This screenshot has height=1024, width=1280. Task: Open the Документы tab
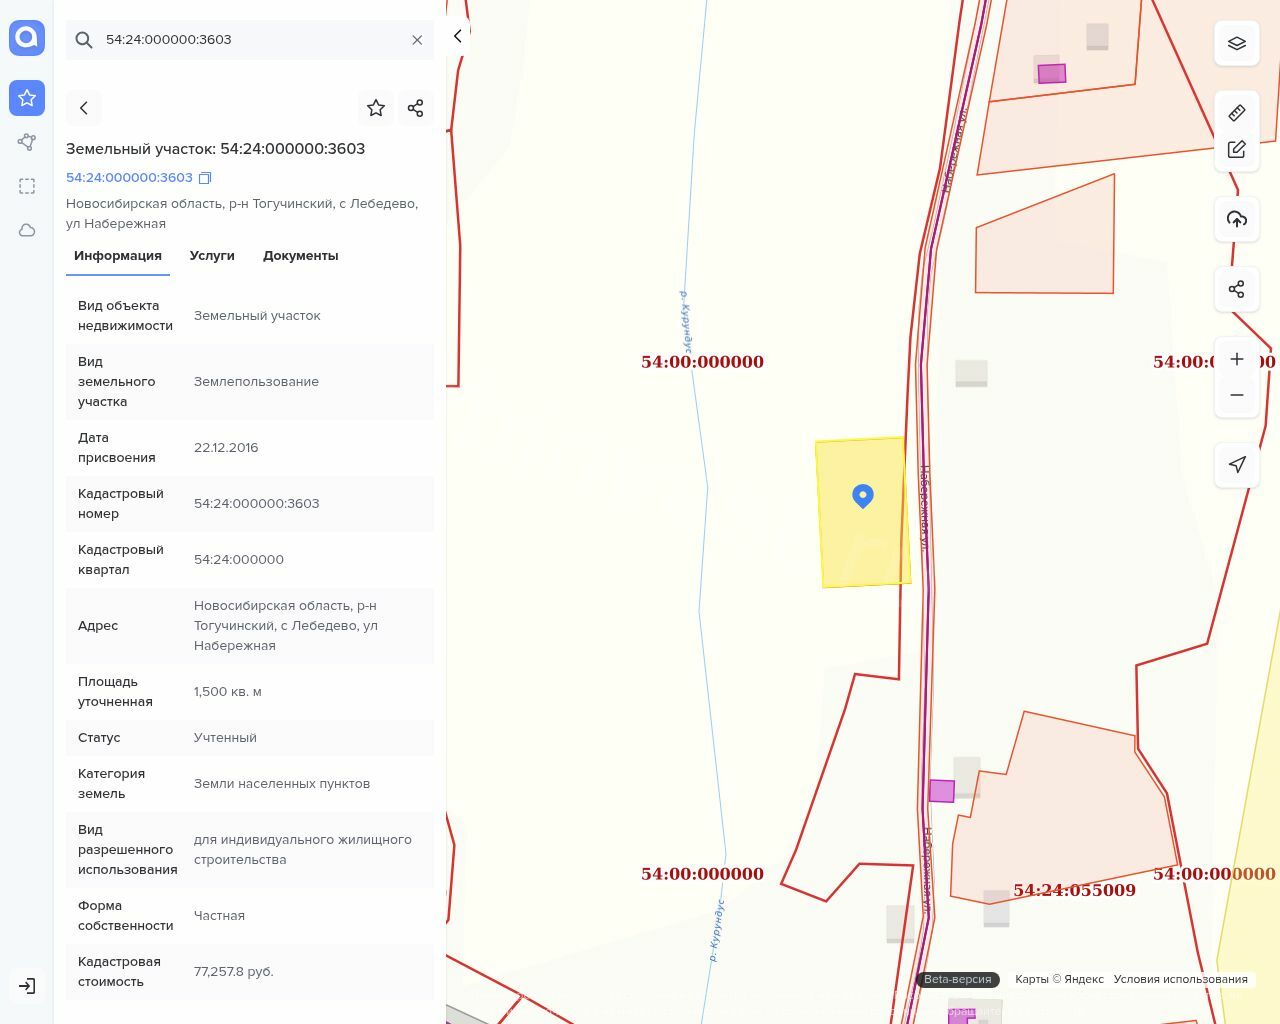(x=300, y=256)
